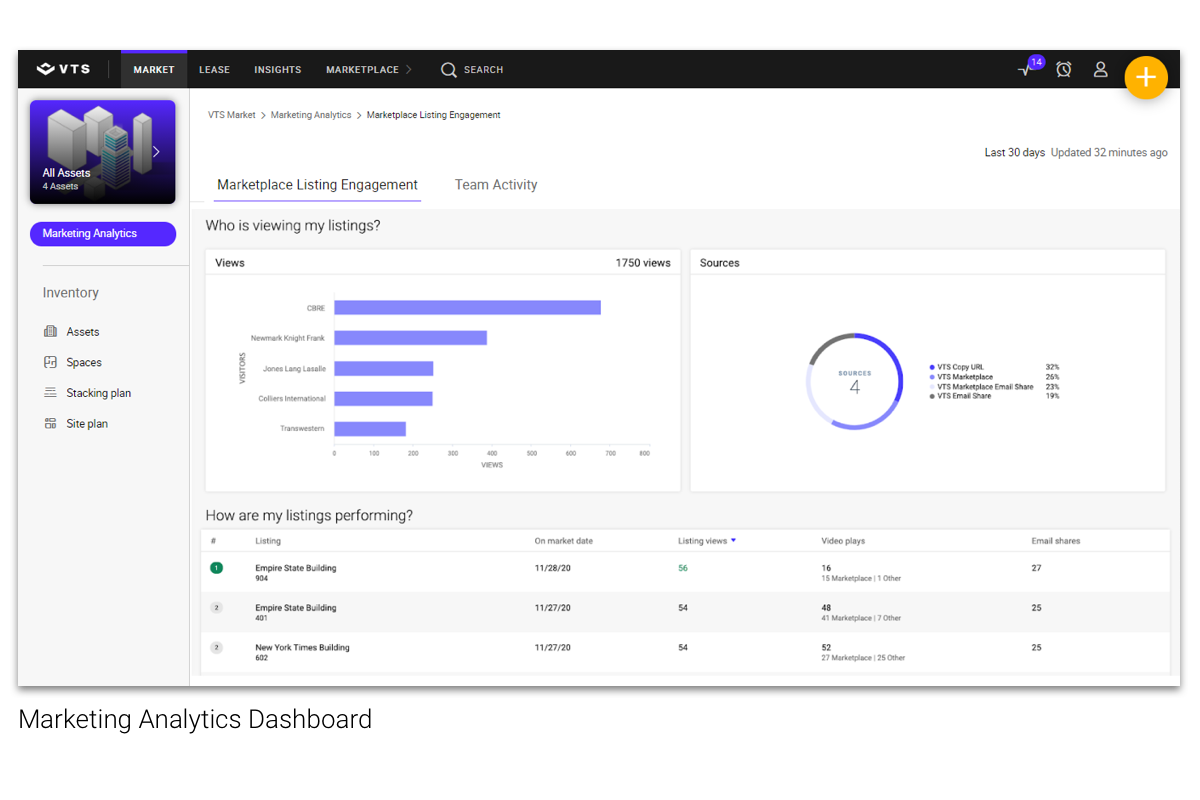Click "15 Marketplace | 1 Other" video plays detail

coord(862,579)
